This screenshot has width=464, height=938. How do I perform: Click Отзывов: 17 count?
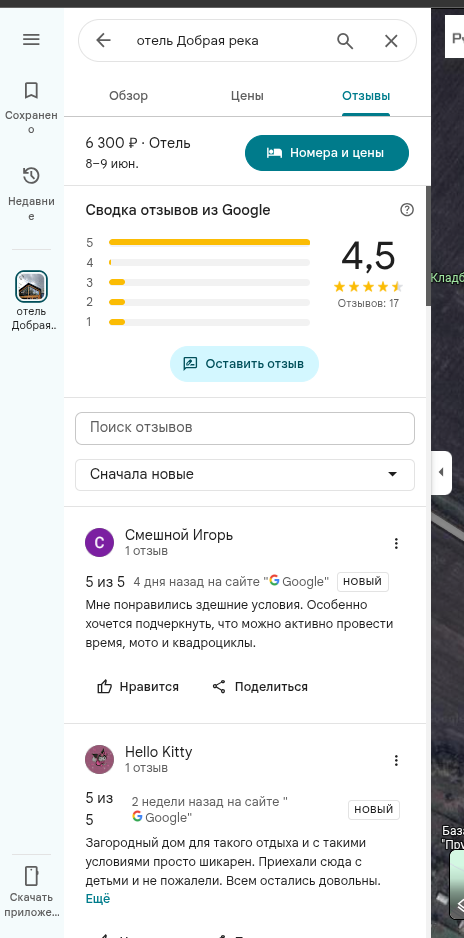(368, 303)
